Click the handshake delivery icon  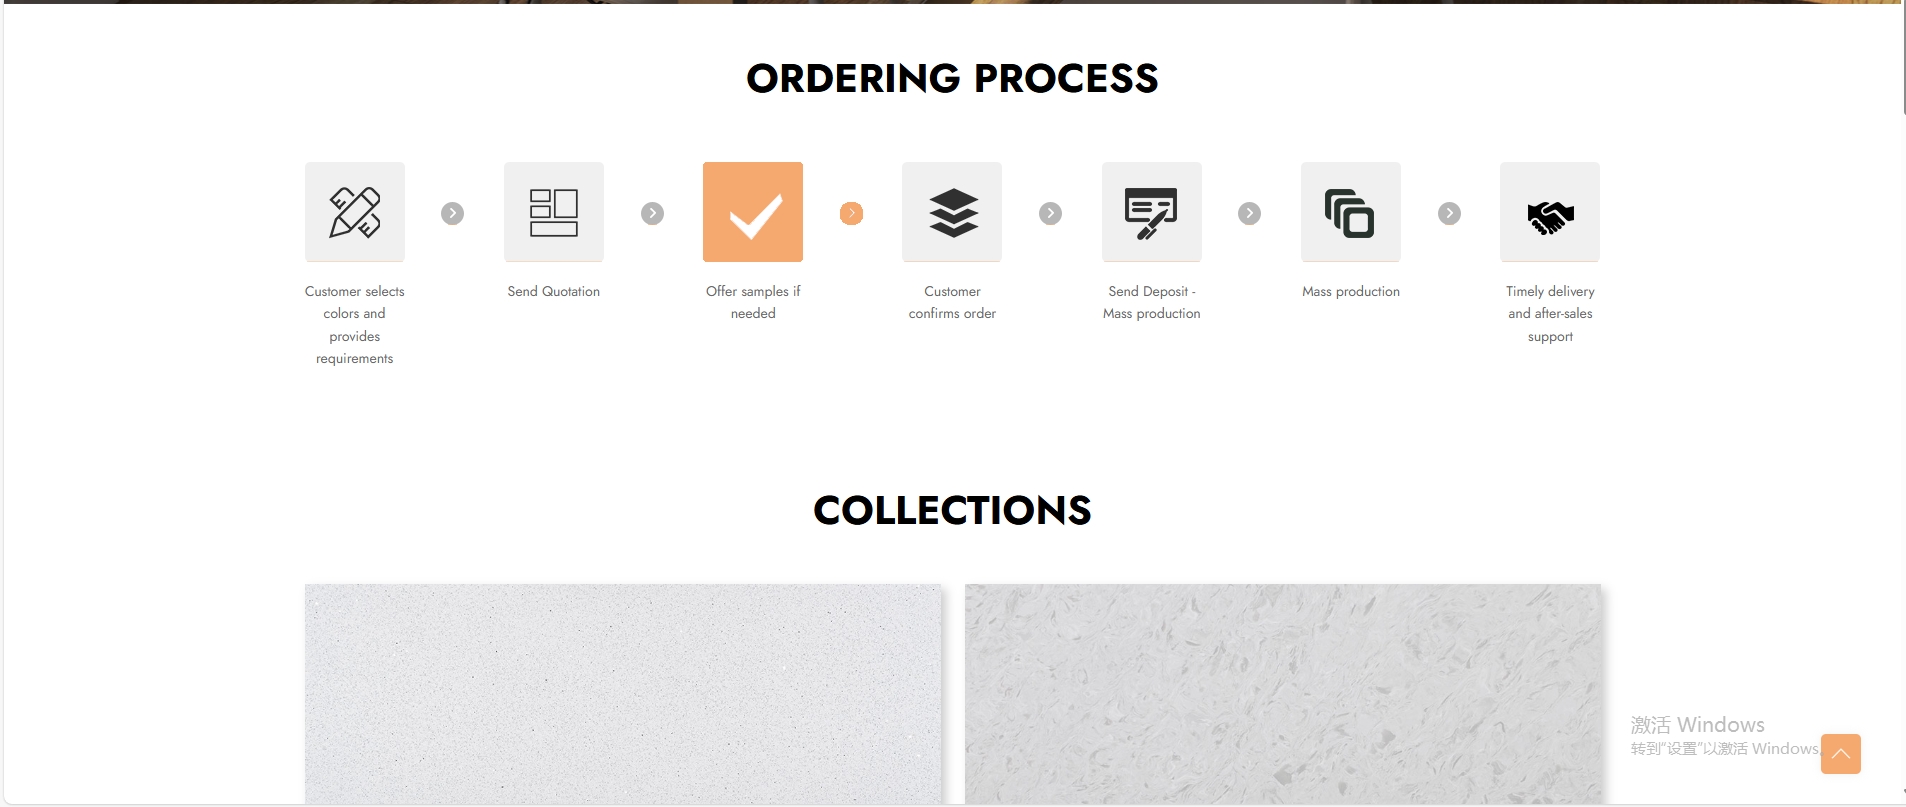click(1550, 212)
